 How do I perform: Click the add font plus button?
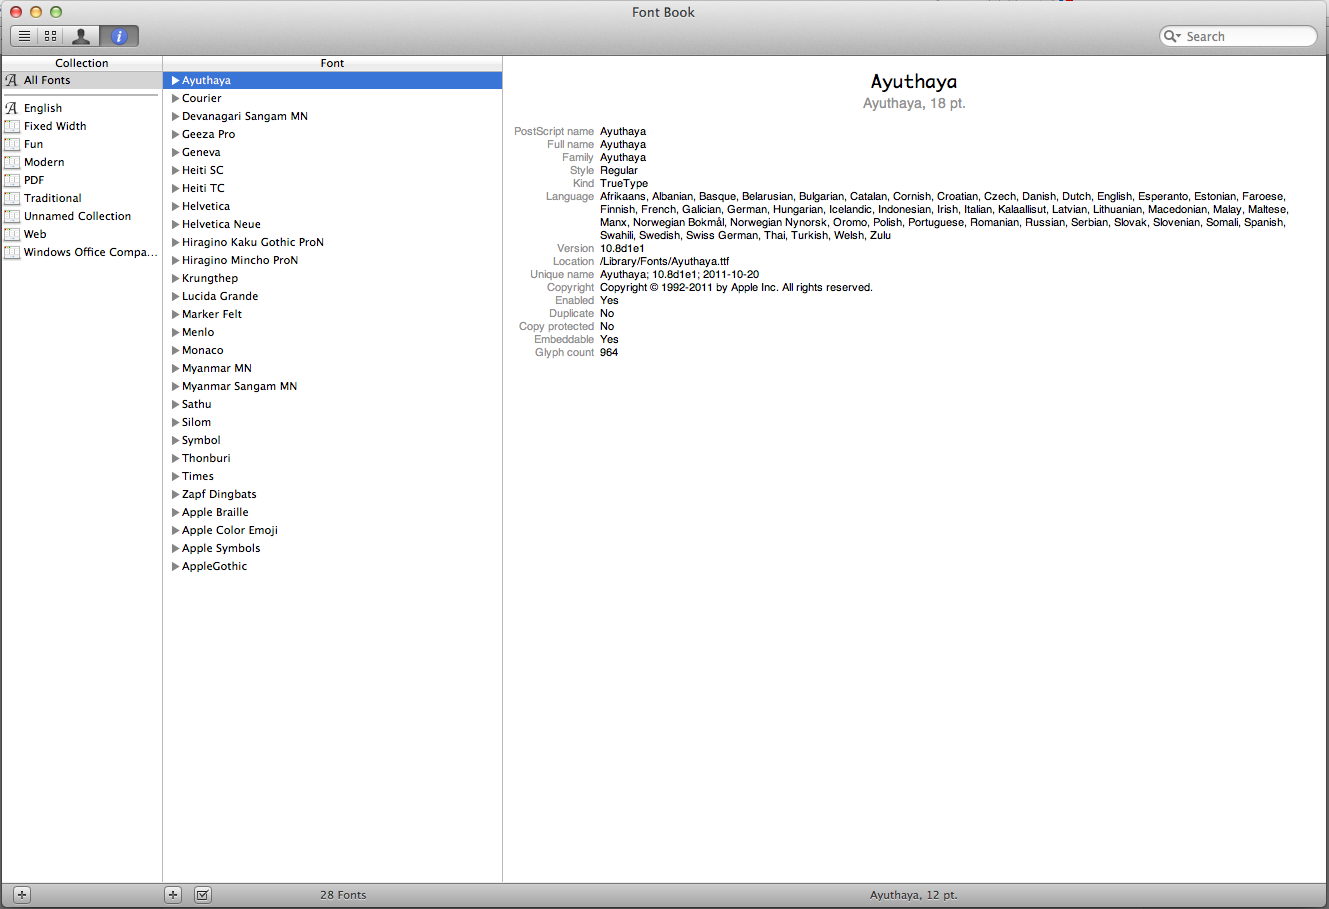[x=173, y=895]
